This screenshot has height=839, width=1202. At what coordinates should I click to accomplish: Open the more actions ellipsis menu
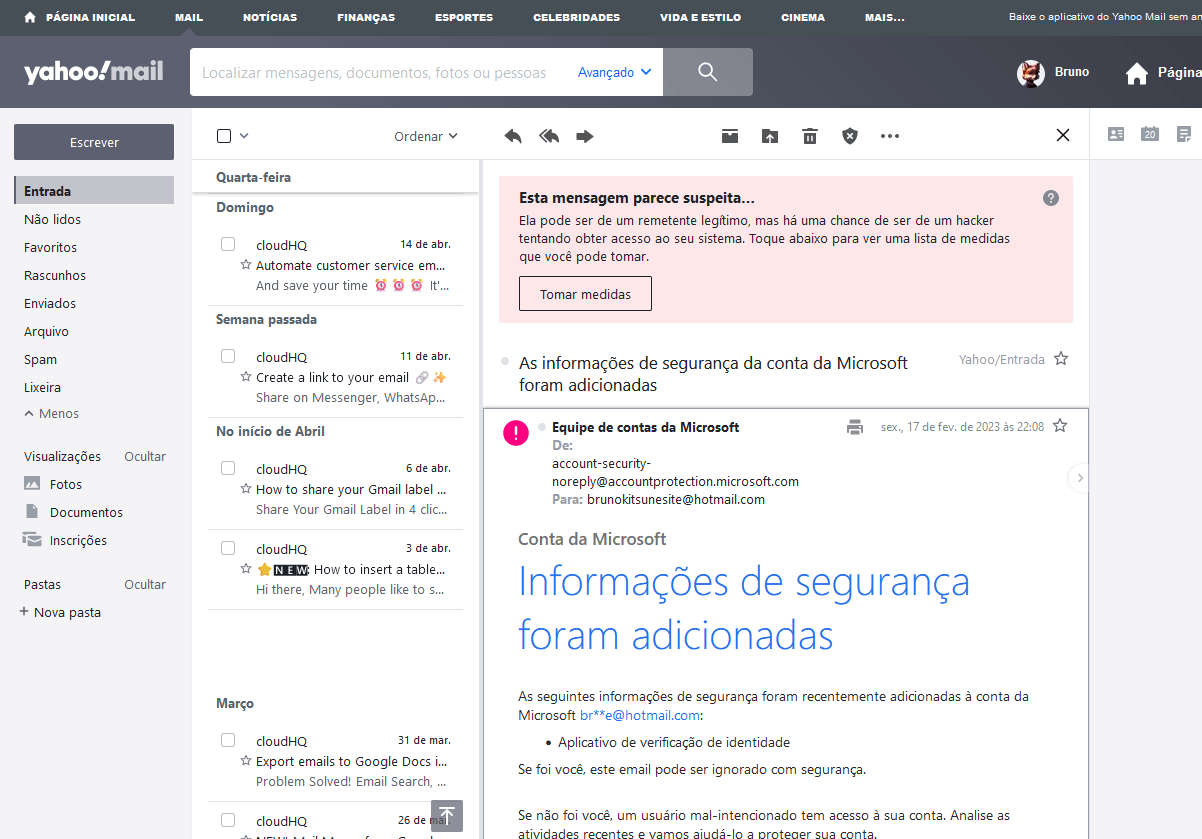(x=890, y=136)
